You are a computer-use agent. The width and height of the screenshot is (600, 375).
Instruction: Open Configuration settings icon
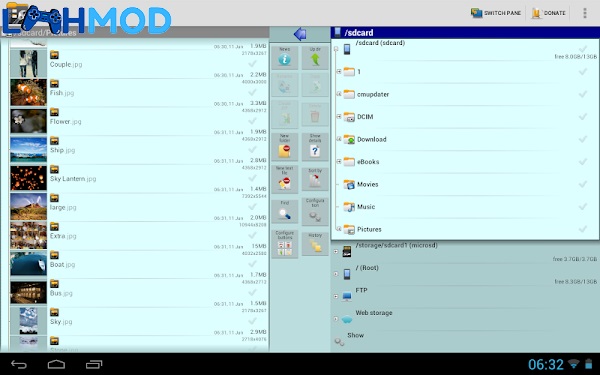315,211
